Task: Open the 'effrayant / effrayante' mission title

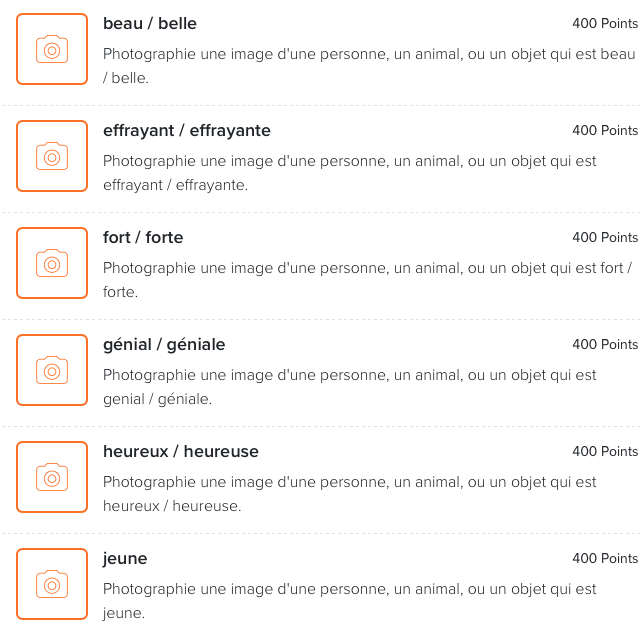Action: (187, 131)
